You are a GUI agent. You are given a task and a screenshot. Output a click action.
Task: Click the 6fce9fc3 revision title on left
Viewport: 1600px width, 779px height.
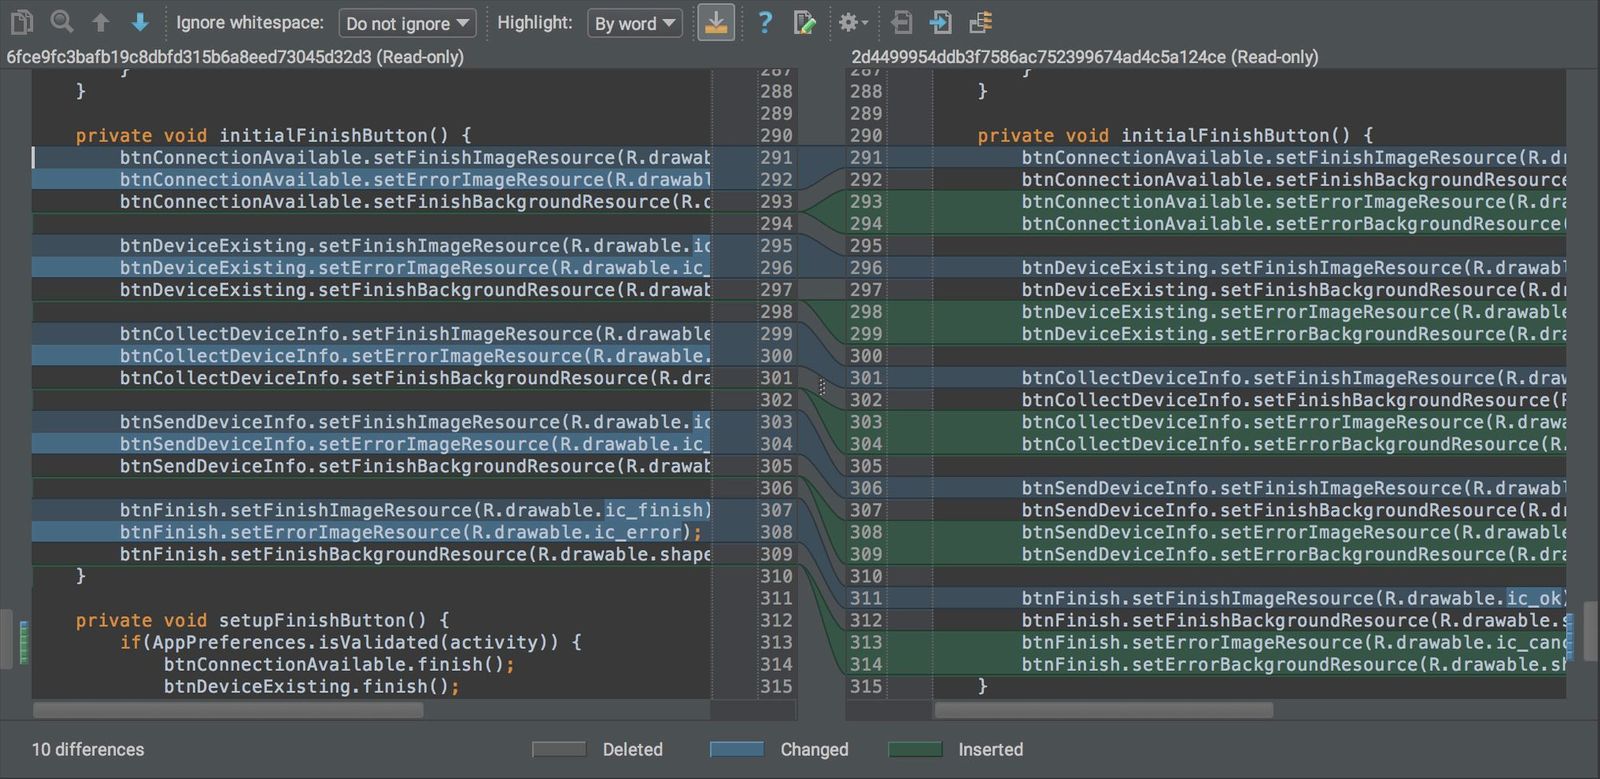pyautogui.click(x=235, y=57)
